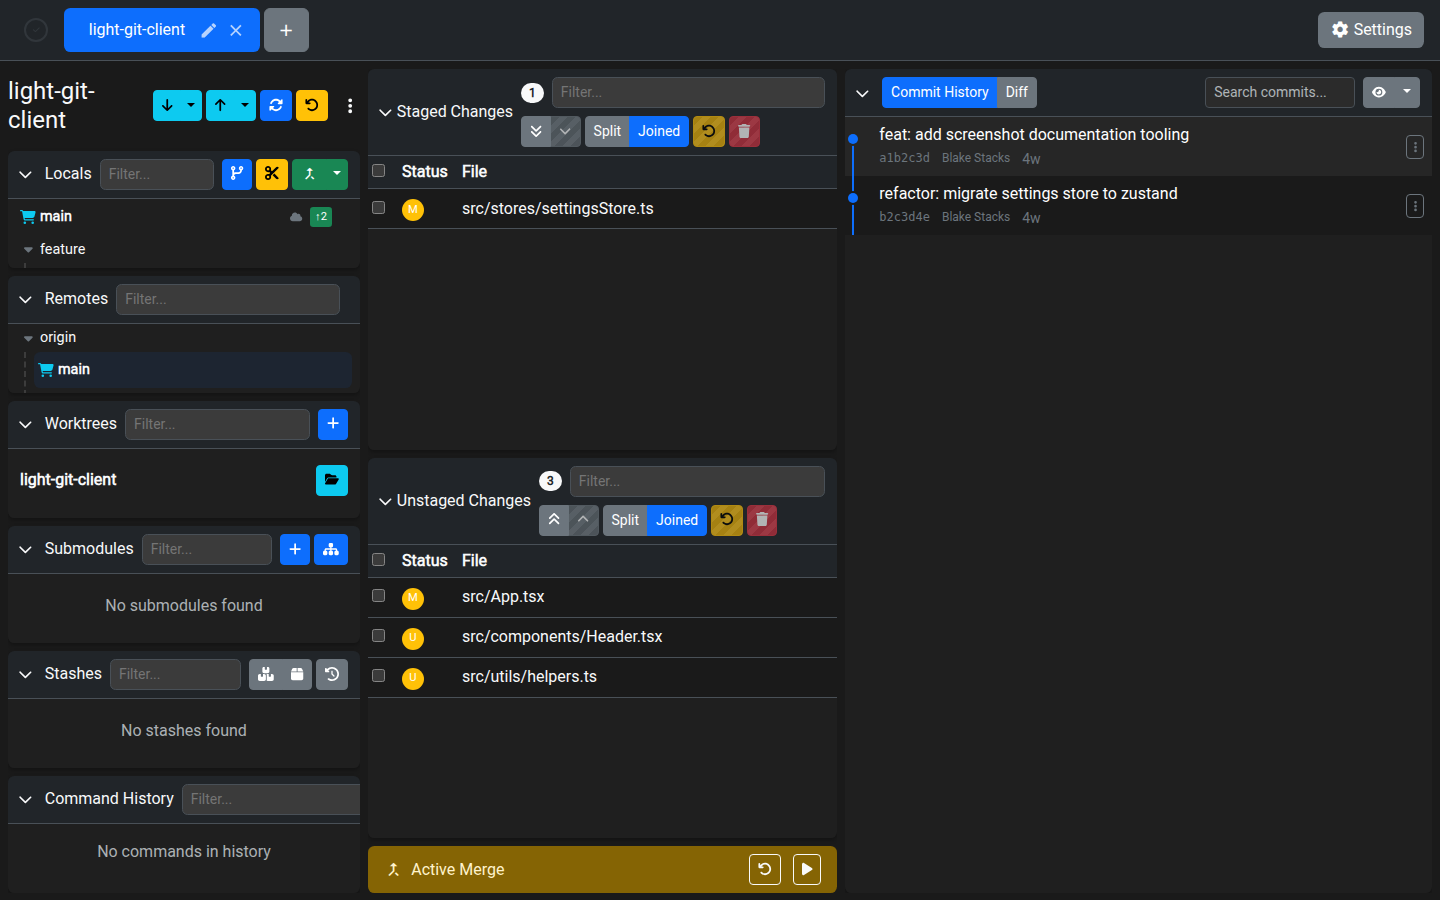Open Settings
Image resolution: width=1440 pixels, height=900 pixels.
pyautogui.click(x=1371, y=30)
